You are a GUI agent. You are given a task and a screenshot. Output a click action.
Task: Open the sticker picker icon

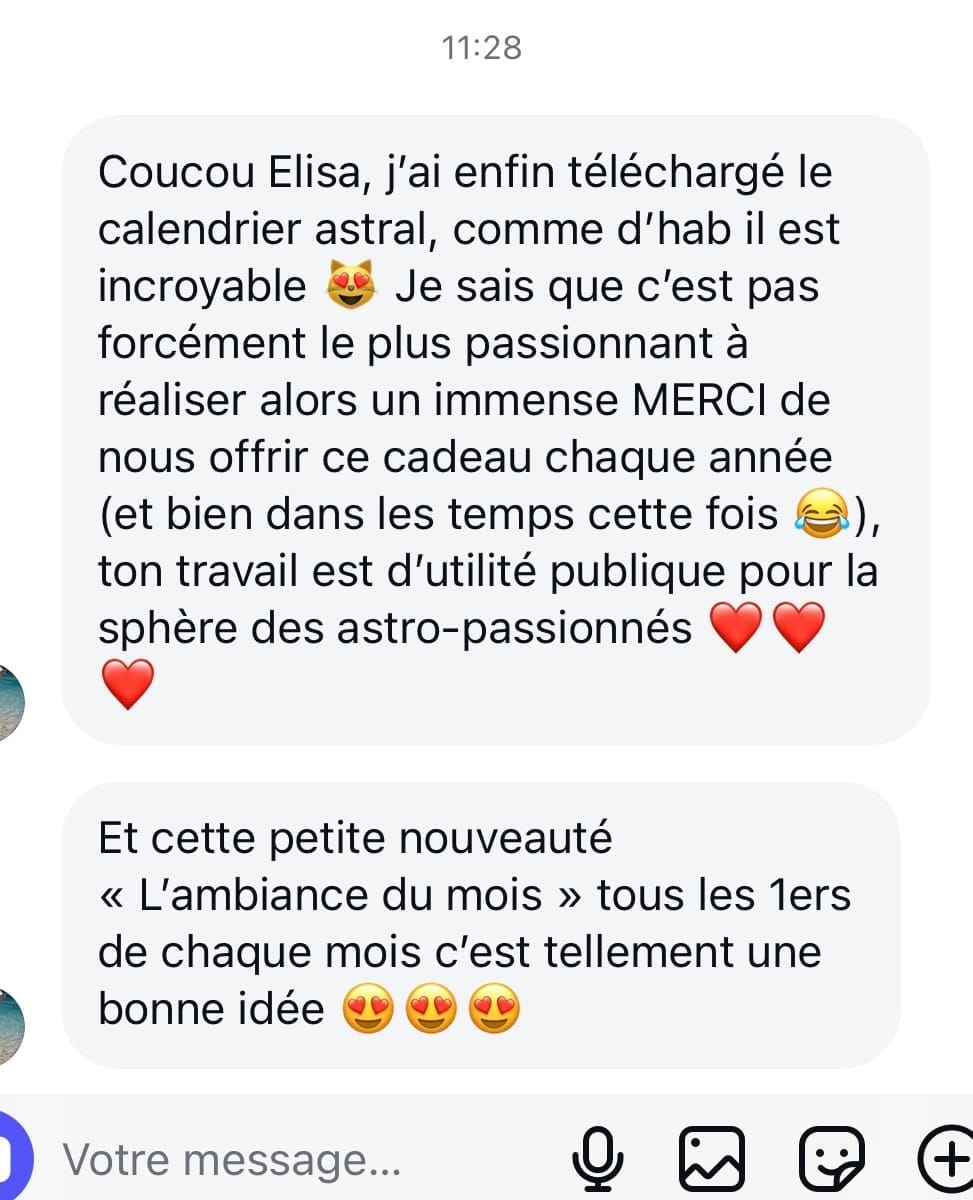(x=832, y=1160)
